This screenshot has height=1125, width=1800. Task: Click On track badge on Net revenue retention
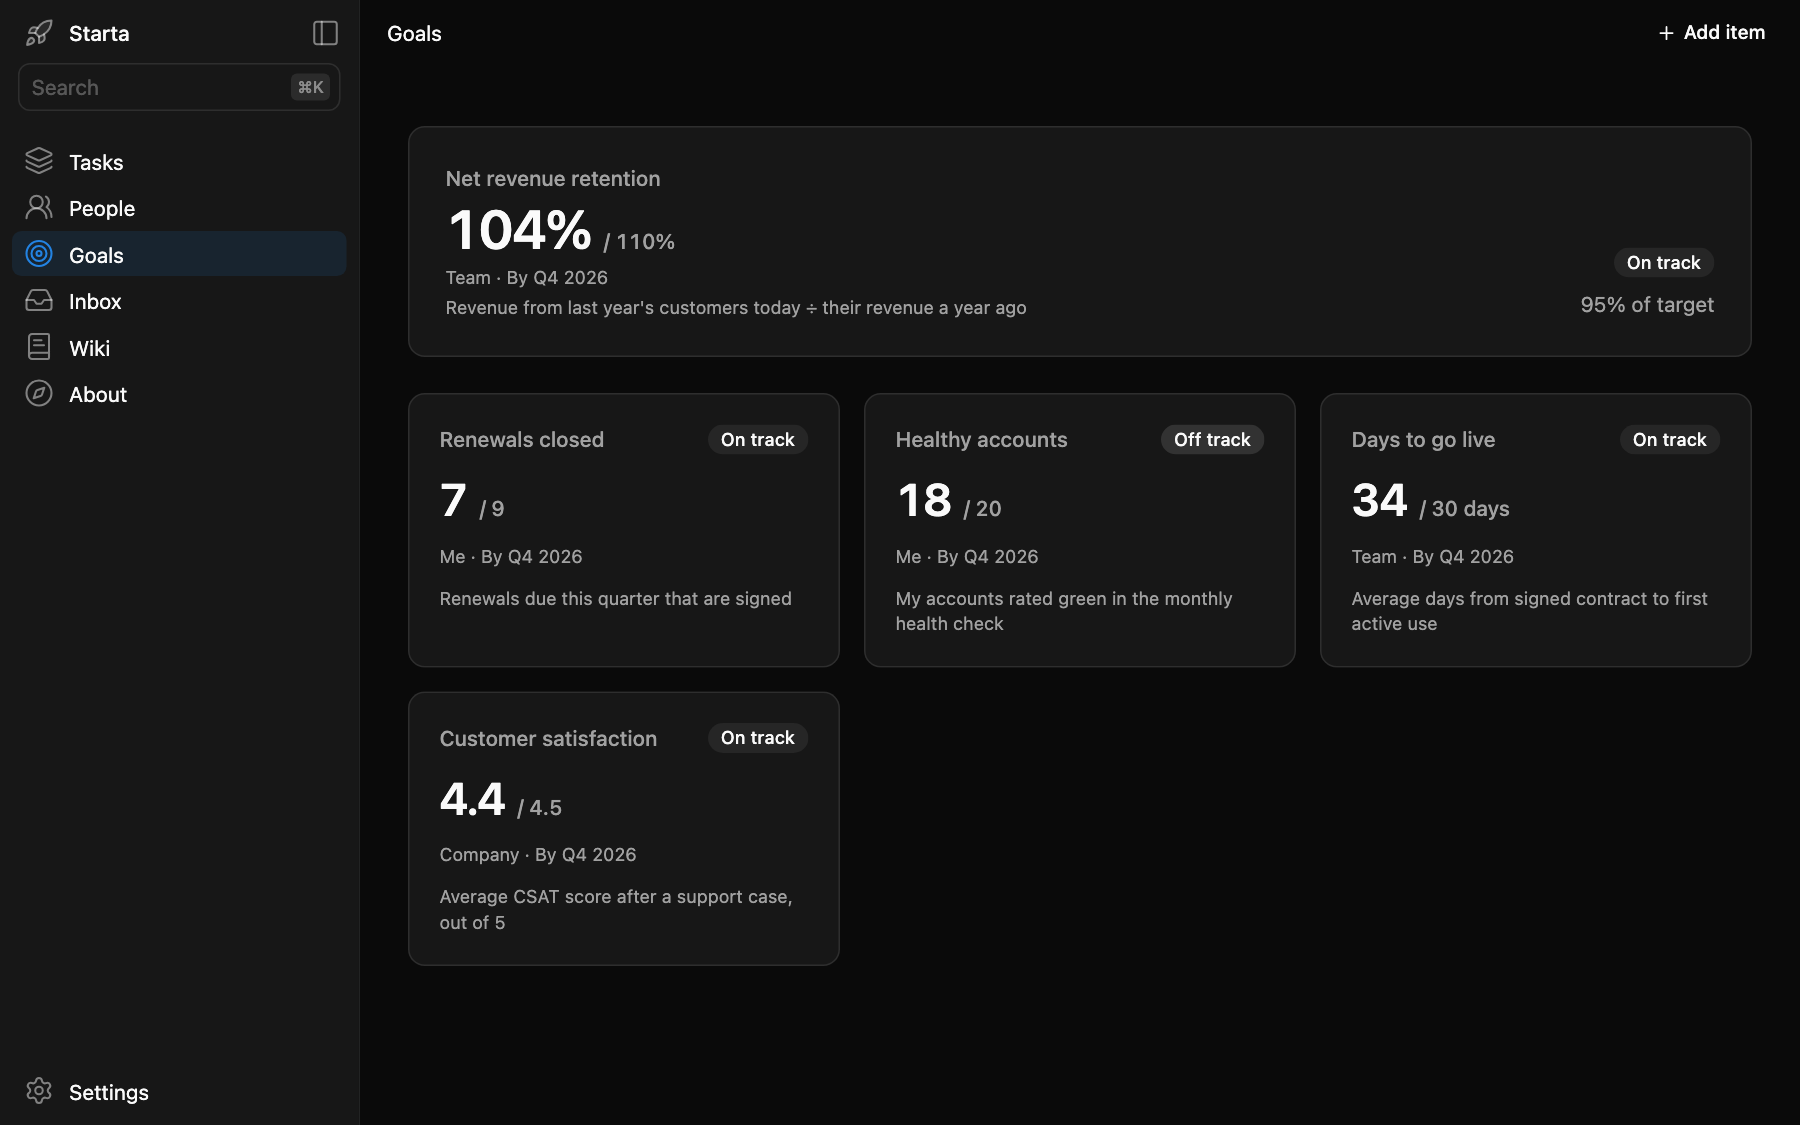coord(1663,262)
